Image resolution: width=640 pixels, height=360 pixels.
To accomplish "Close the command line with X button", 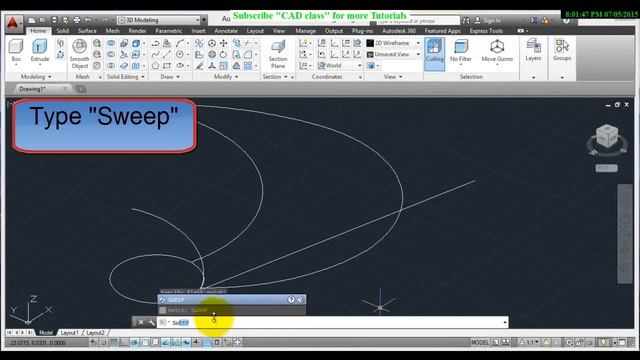I will point(141,322).
